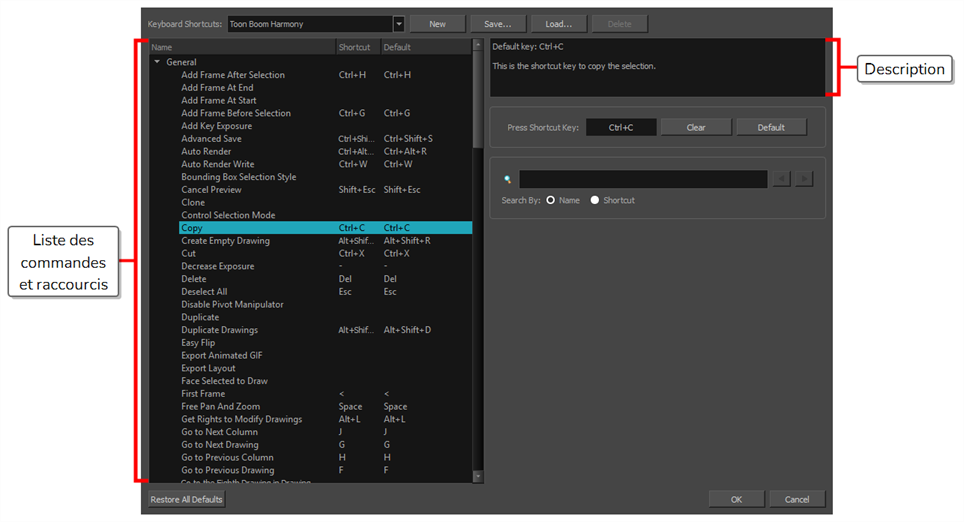Click the shortcut search text field

coord(643,179)
